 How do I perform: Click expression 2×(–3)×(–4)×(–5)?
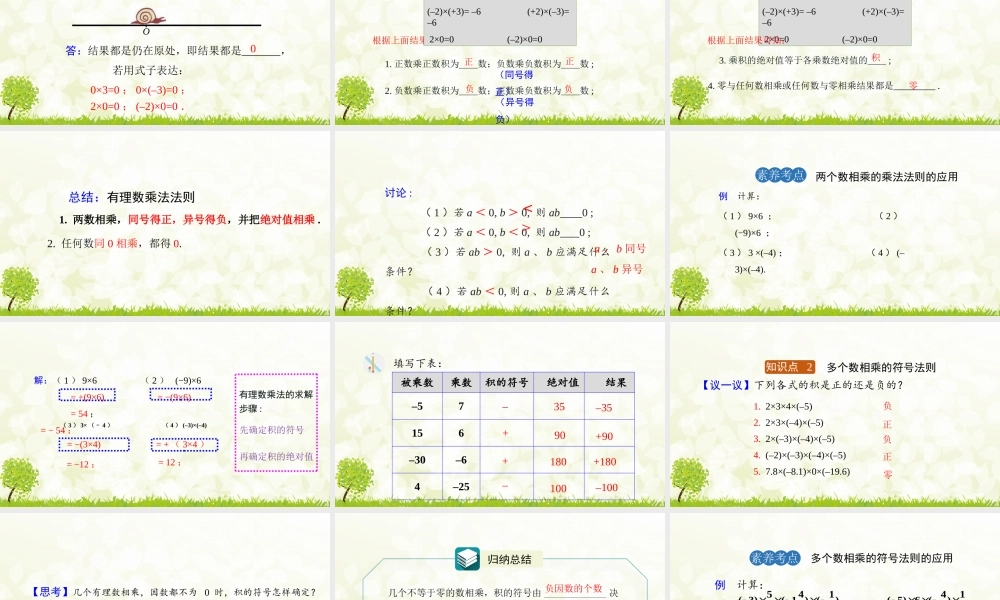click(800, 439)
